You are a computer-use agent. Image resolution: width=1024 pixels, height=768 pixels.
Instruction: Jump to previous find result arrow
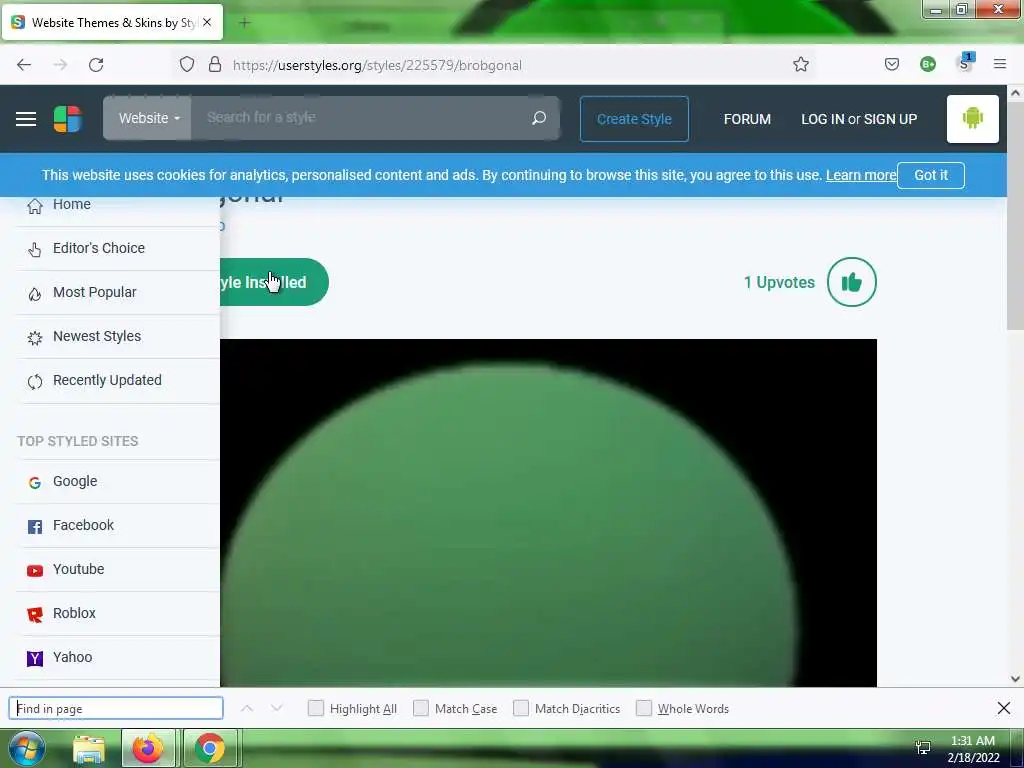(x=247, y=709)
